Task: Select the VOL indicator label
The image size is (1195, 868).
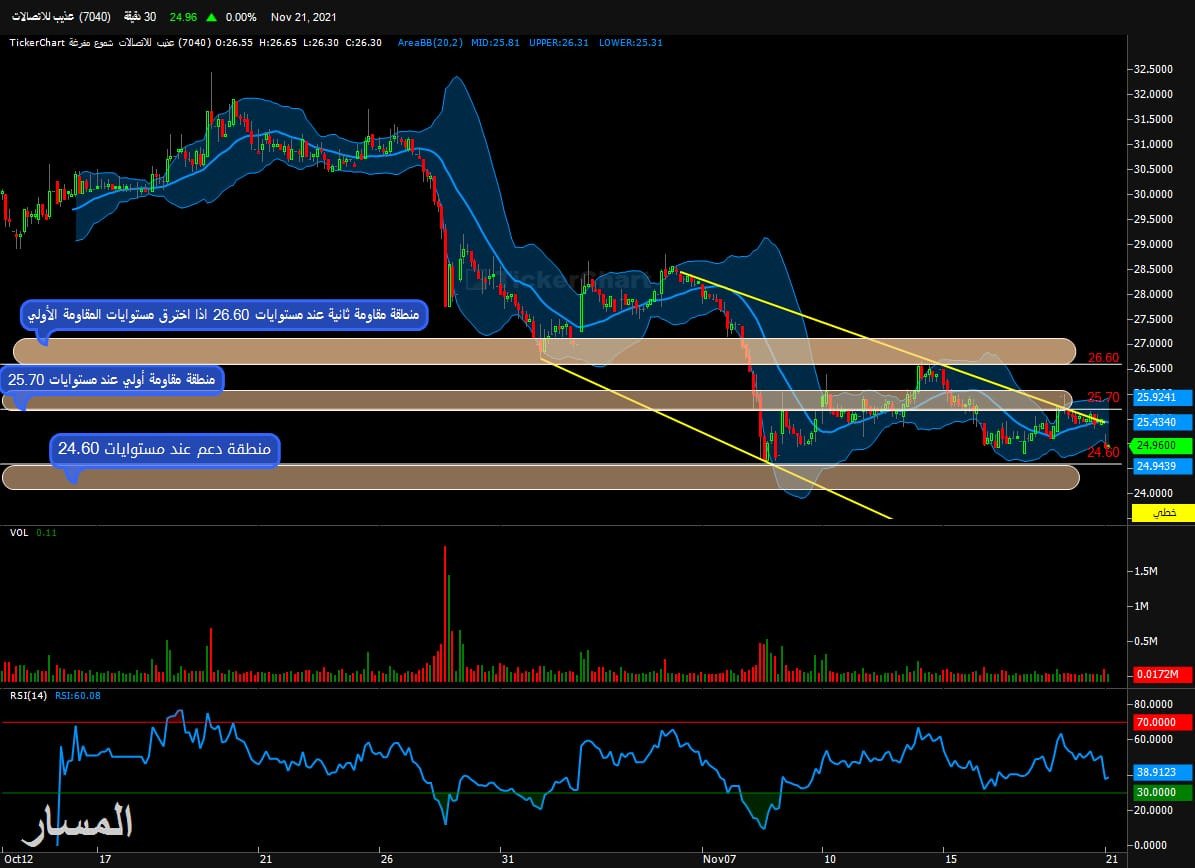Action: [x=19, y=533]
